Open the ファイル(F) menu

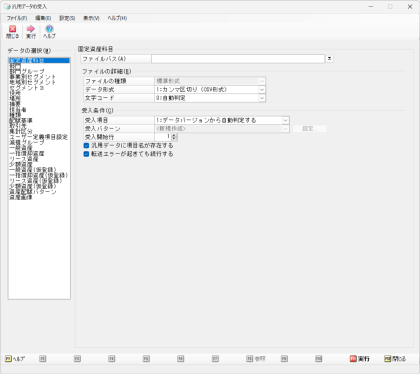coord(17,18)
